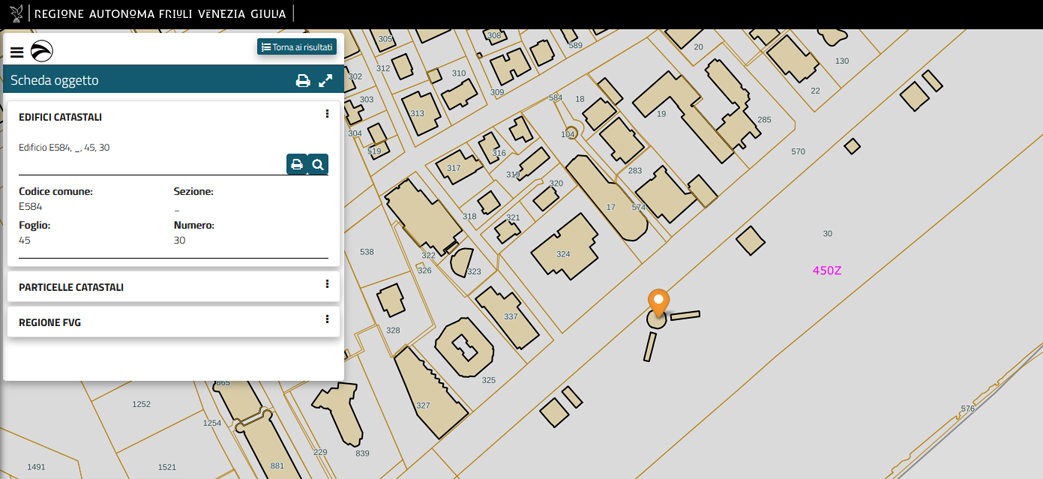The width and height of the screenshot is (1043, 479).
Task: Click the Regione FVG eagle emblem in header
Action: click(16, 14)
